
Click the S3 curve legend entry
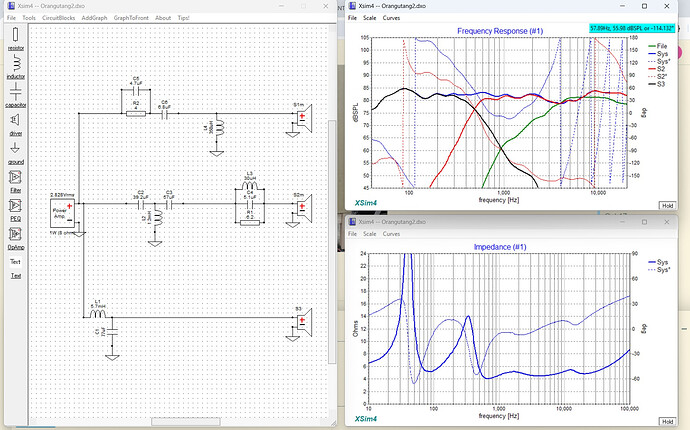pos(657,84)
